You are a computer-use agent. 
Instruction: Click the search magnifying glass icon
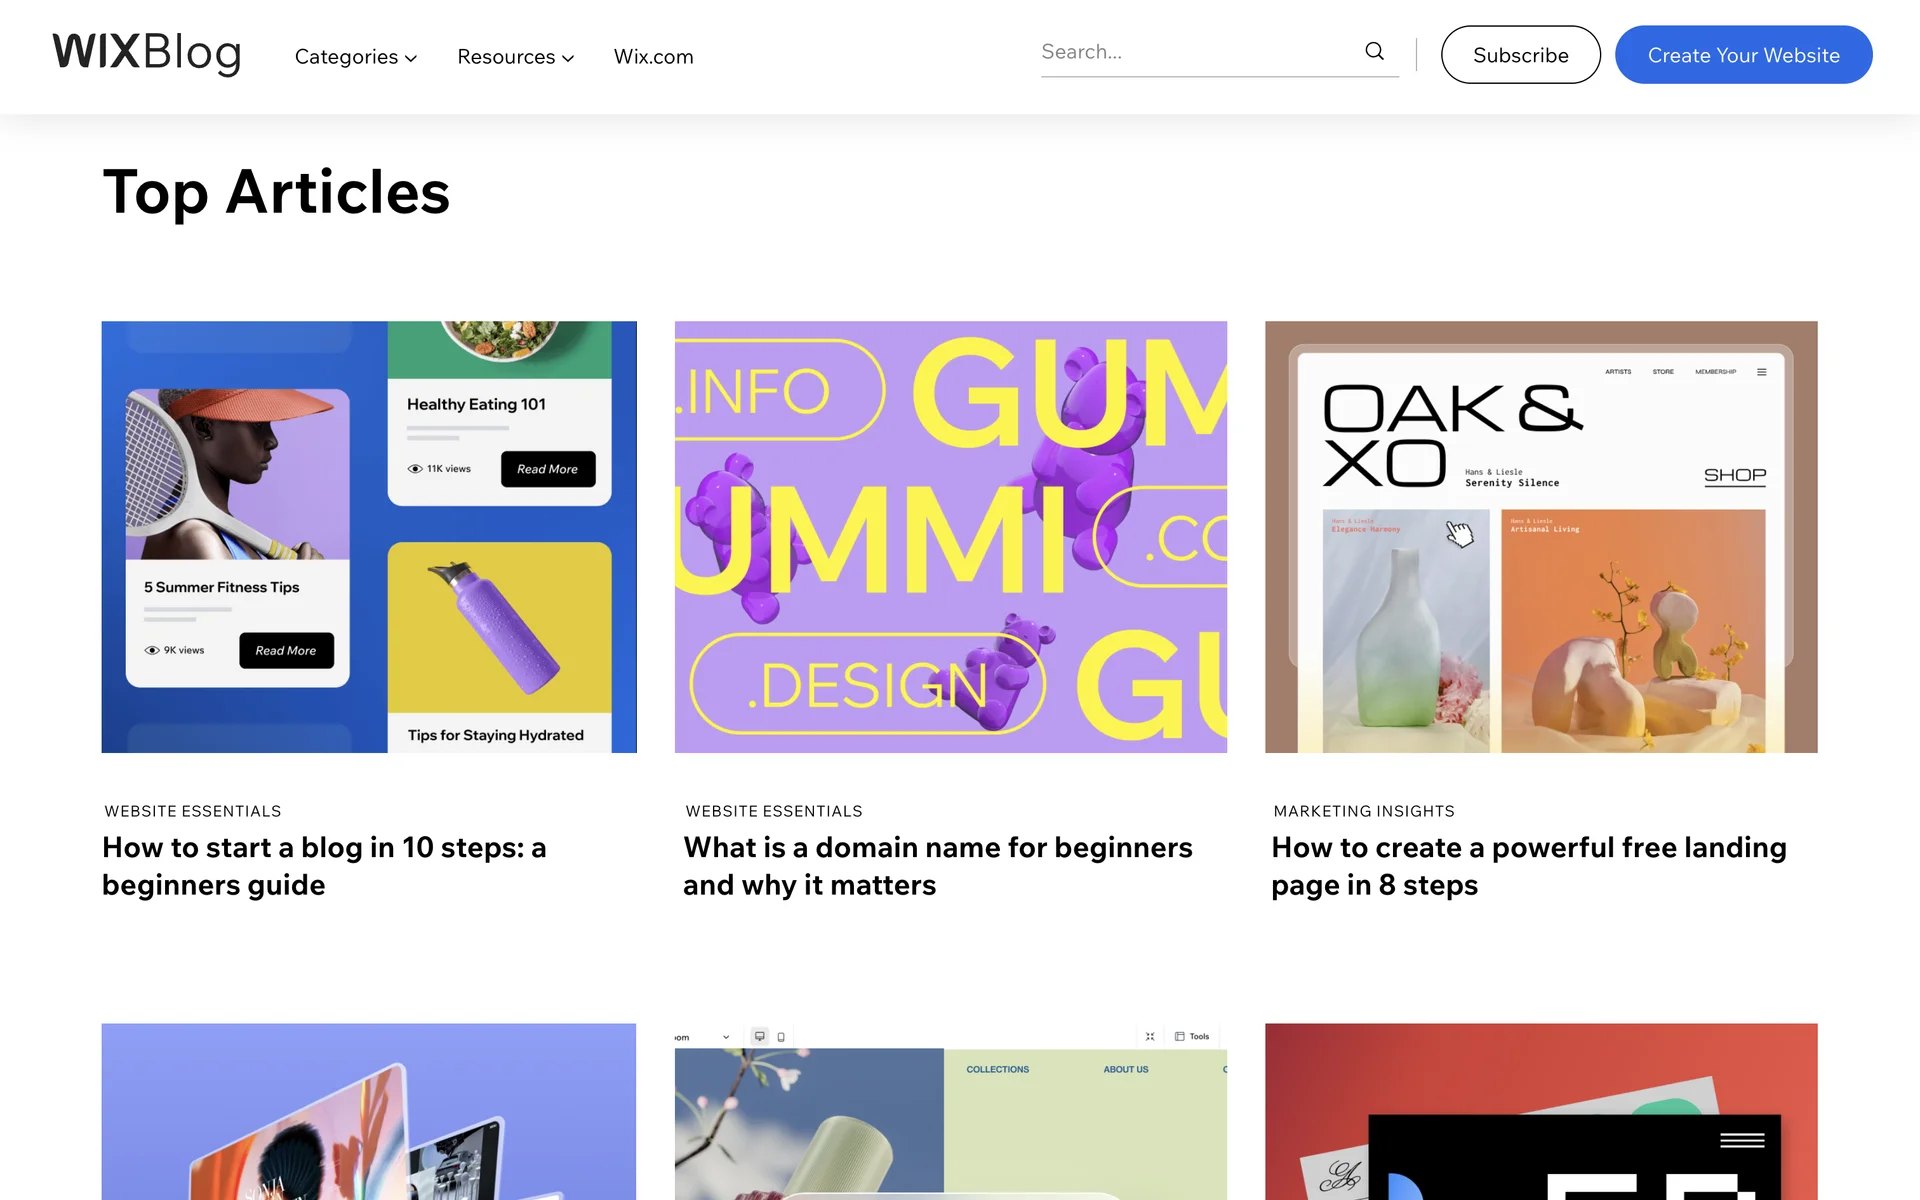tap(1374, 51)
